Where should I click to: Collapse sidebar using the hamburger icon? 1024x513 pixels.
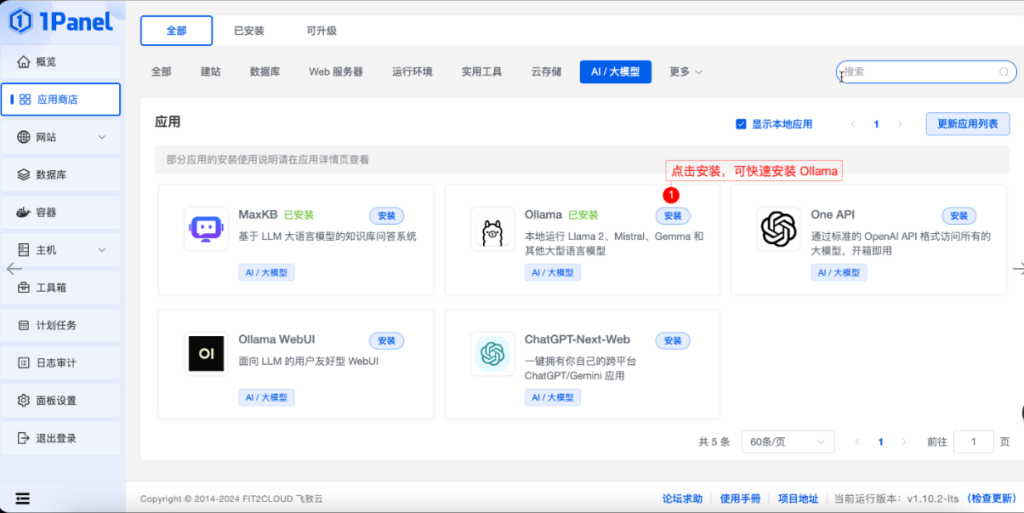click(x=22, y=499)
